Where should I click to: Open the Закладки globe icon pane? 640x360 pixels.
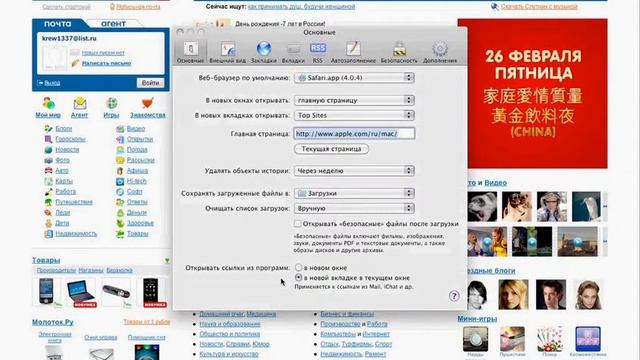click(264, 49)
